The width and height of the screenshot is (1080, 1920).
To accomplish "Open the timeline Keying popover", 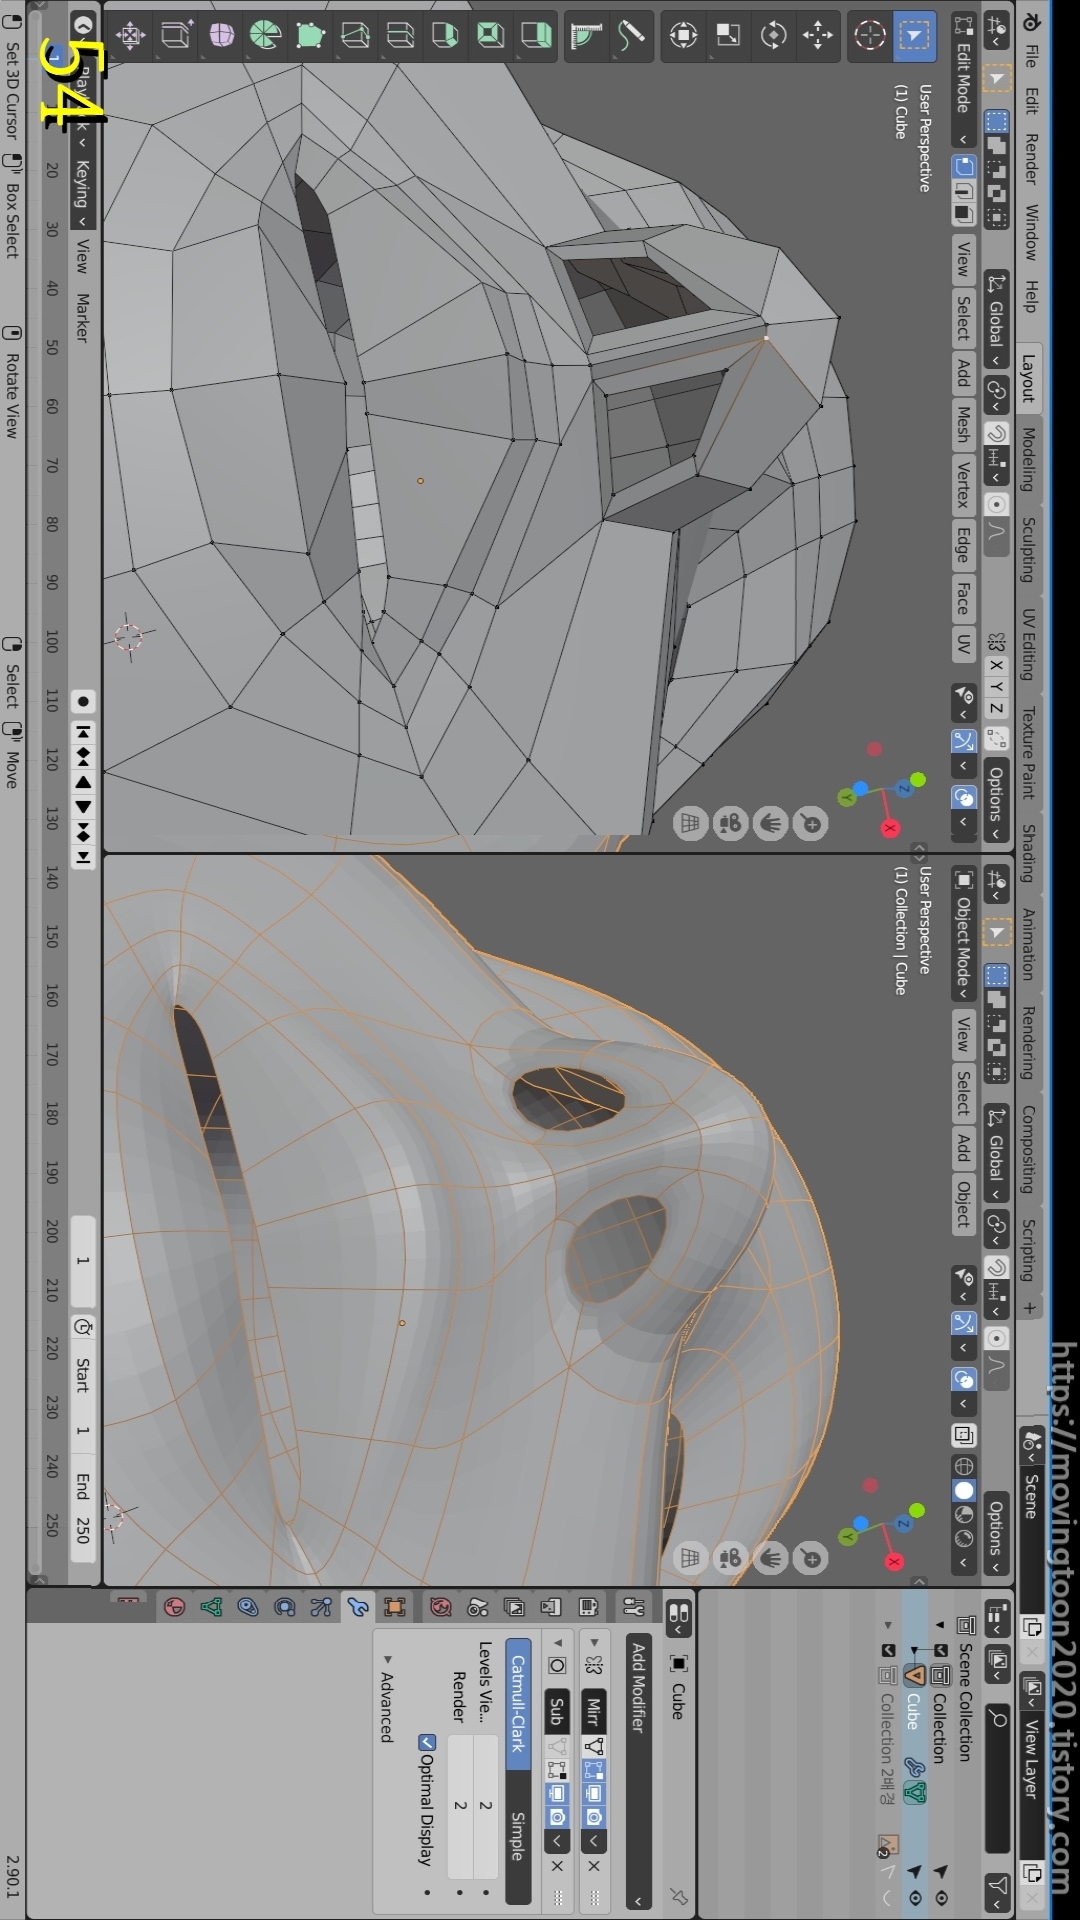I will (82, 192).
